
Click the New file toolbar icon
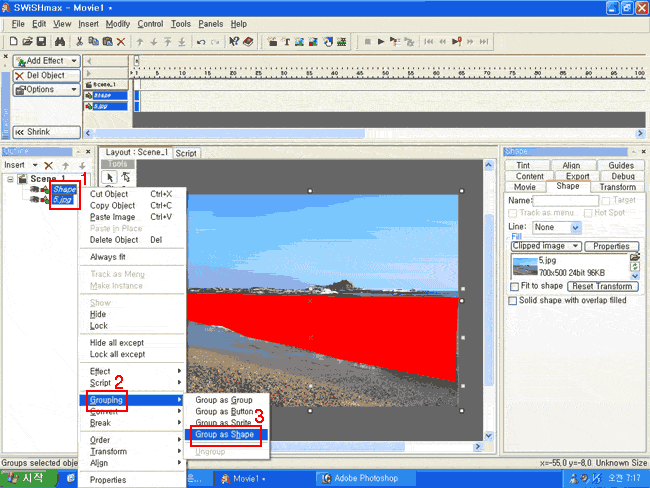pos(13,41)
